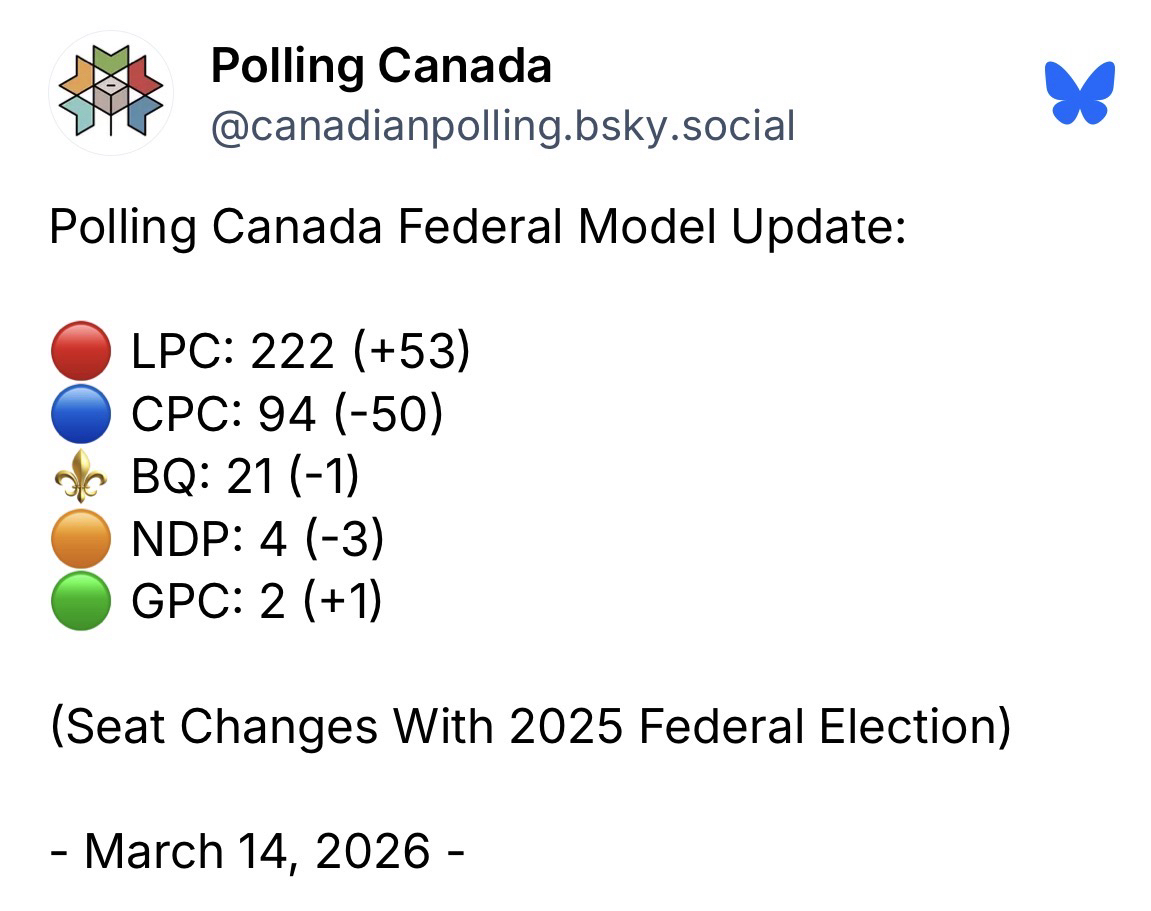
Task: Click the fleur-de-lis emoji beside BQ
Action: (79, 476)
